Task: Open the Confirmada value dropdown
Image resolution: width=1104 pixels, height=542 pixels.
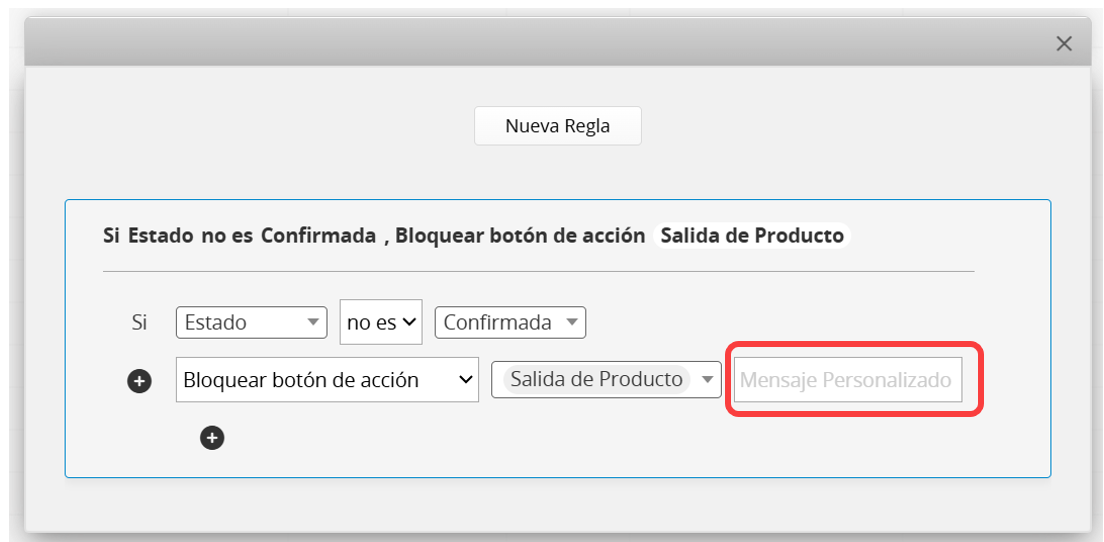Action: pos(510,323)
